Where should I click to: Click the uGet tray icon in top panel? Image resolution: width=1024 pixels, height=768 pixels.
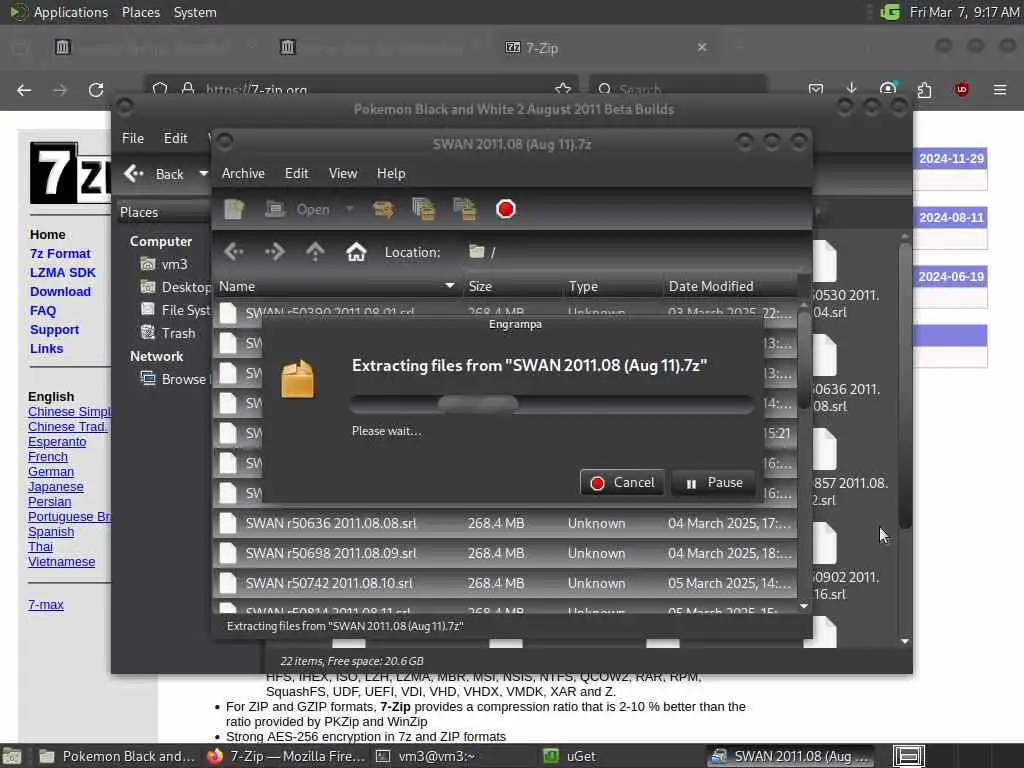(889, 12)
